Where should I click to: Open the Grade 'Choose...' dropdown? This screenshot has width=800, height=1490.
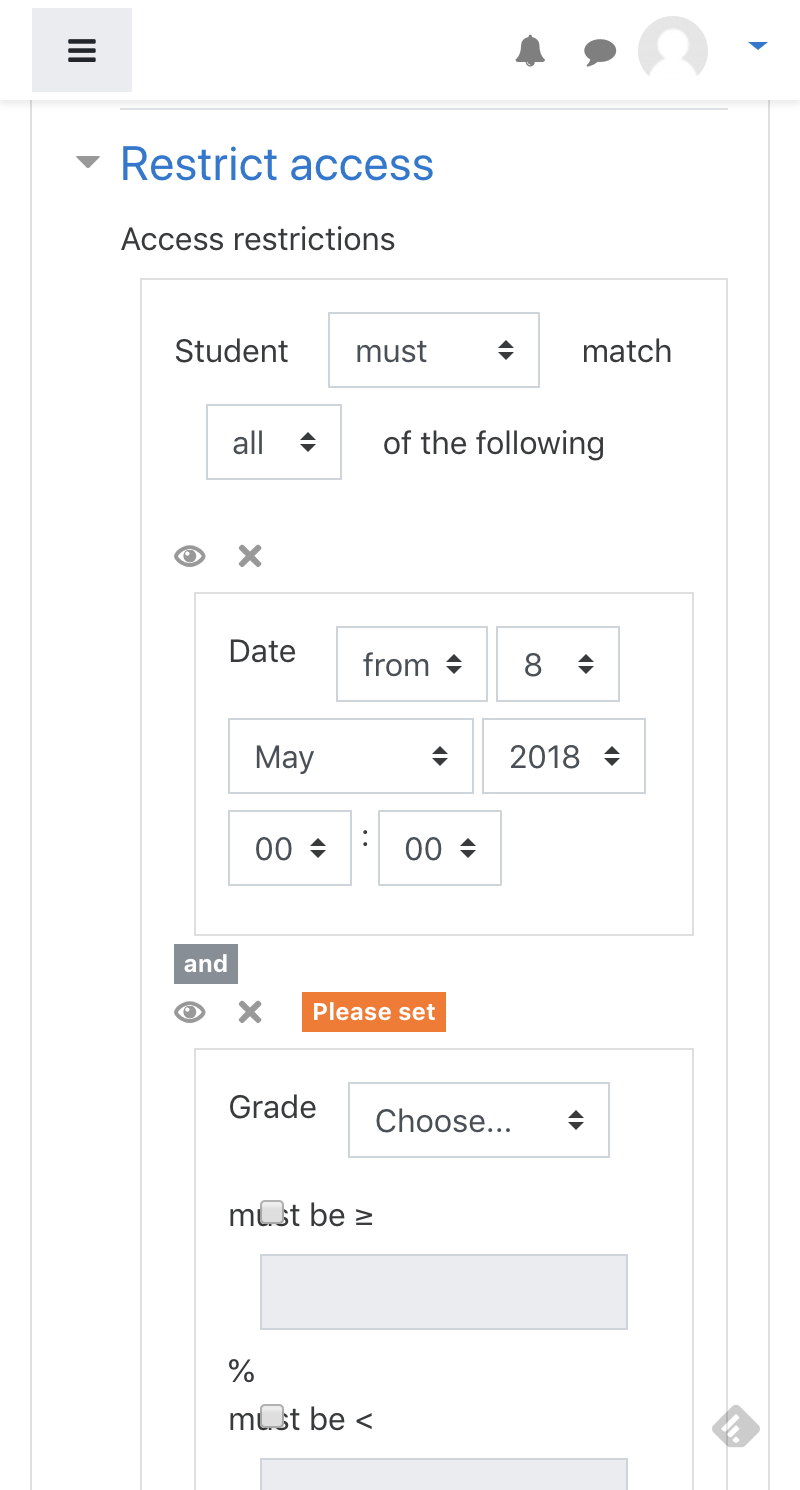coord(479,1120)
